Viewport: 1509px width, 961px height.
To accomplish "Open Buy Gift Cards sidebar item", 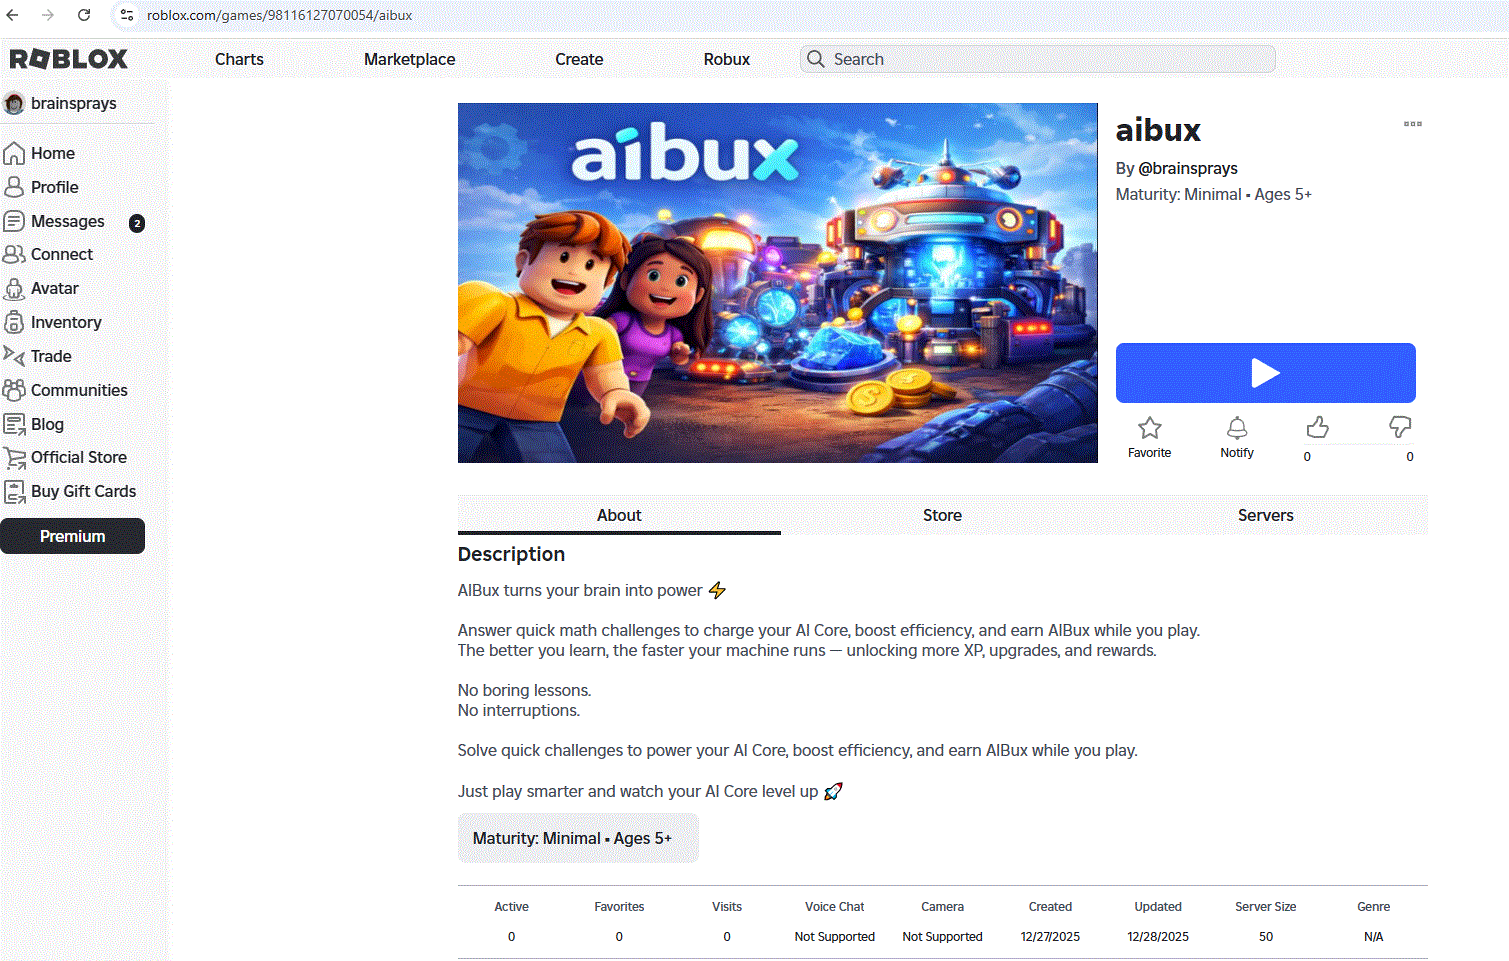I will (83, 491).
